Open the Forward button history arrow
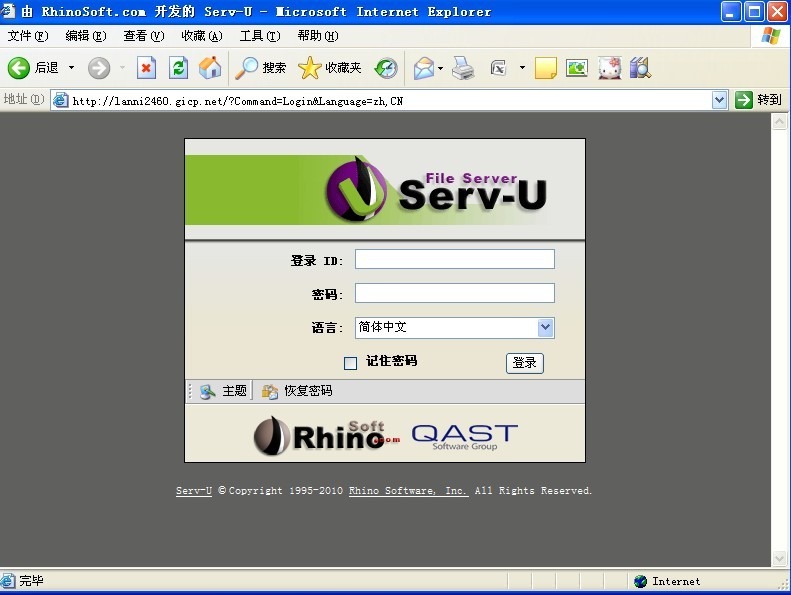The width and height of the screenshot is (791, 595). coord(122,68)
